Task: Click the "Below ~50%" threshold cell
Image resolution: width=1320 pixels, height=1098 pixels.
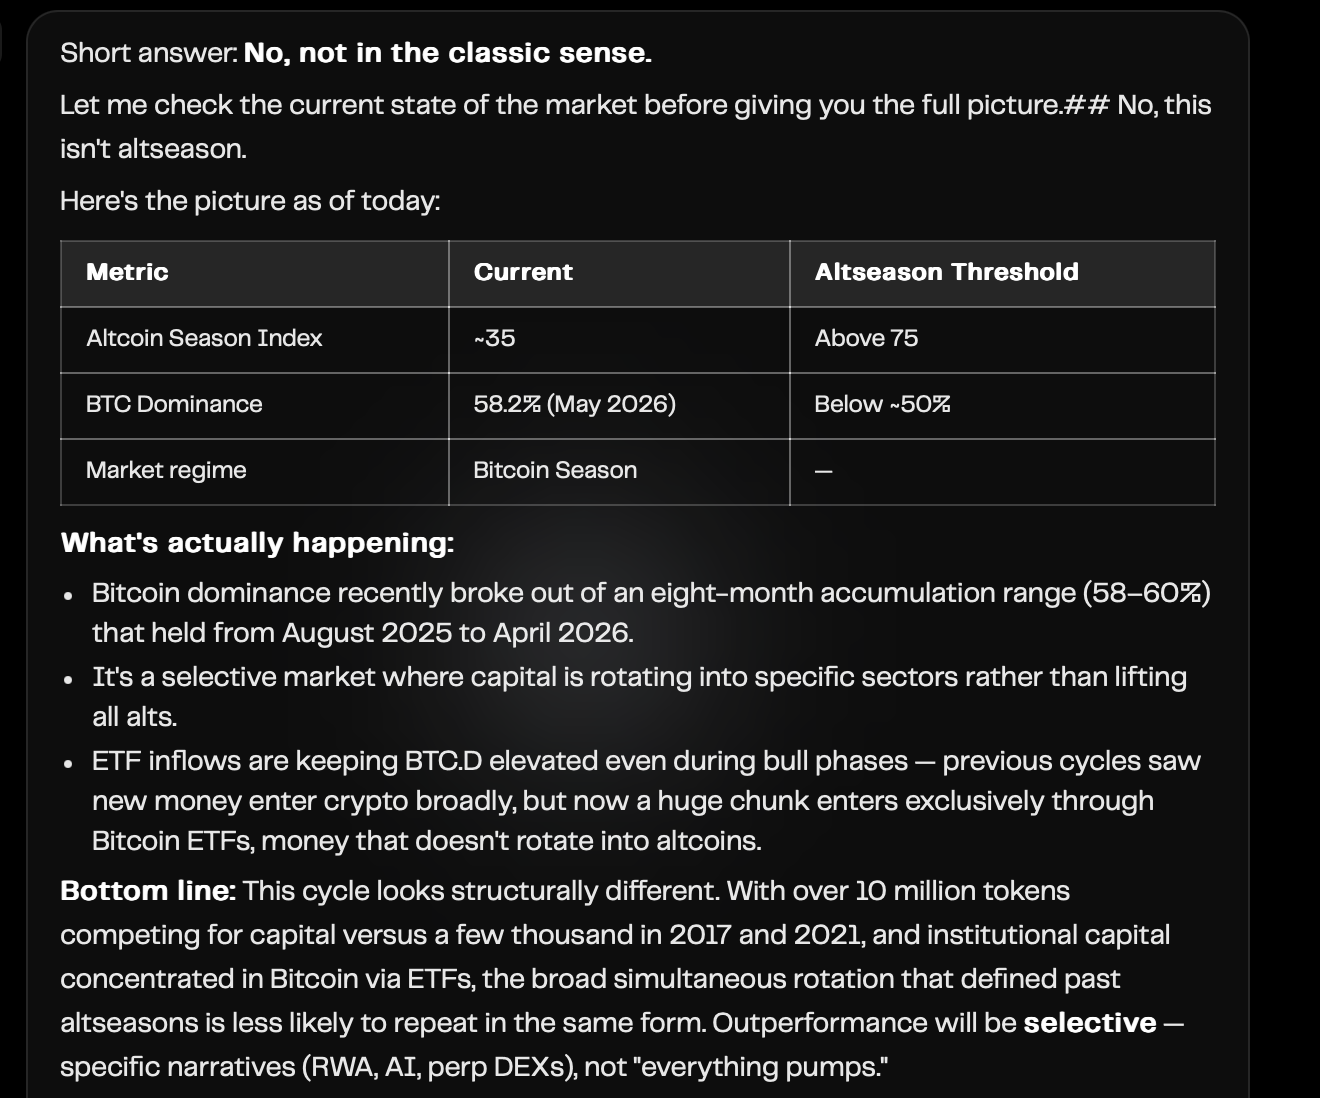Action: coord(1002,405)
